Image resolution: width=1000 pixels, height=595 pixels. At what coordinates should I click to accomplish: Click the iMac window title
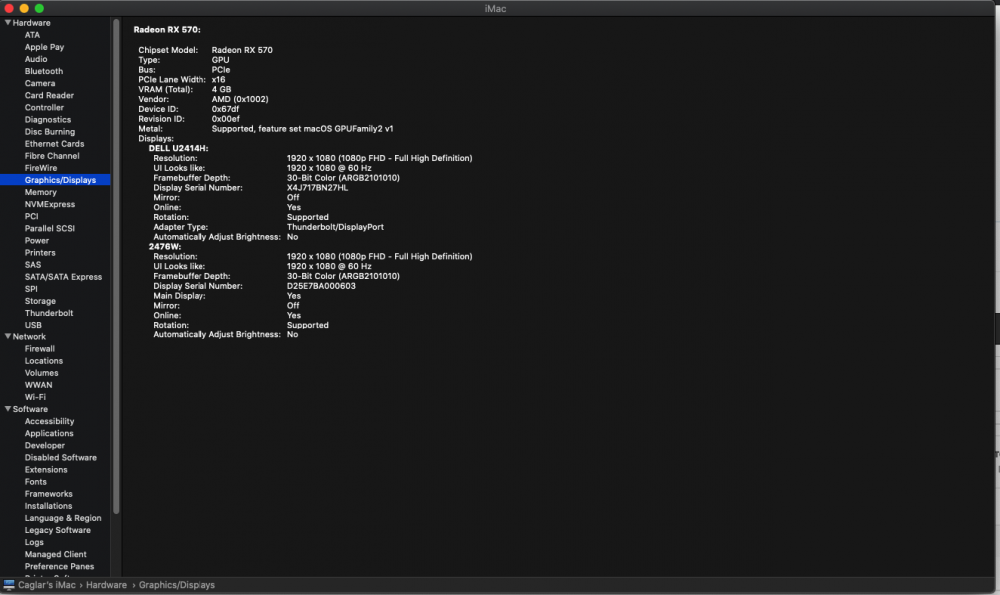tap(495, 8)
